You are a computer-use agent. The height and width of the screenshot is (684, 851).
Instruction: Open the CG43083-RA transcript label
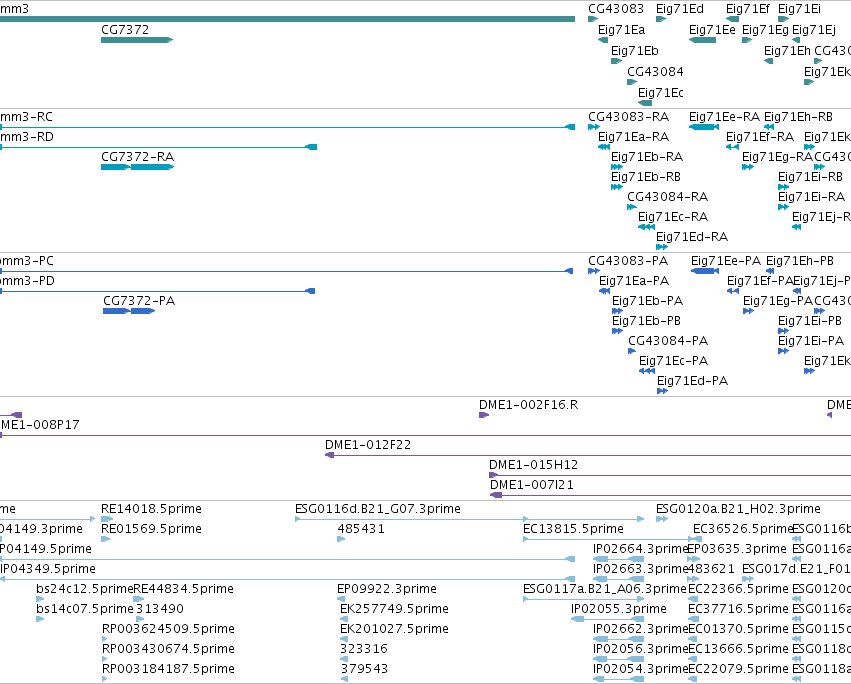(x=628, y=117)
